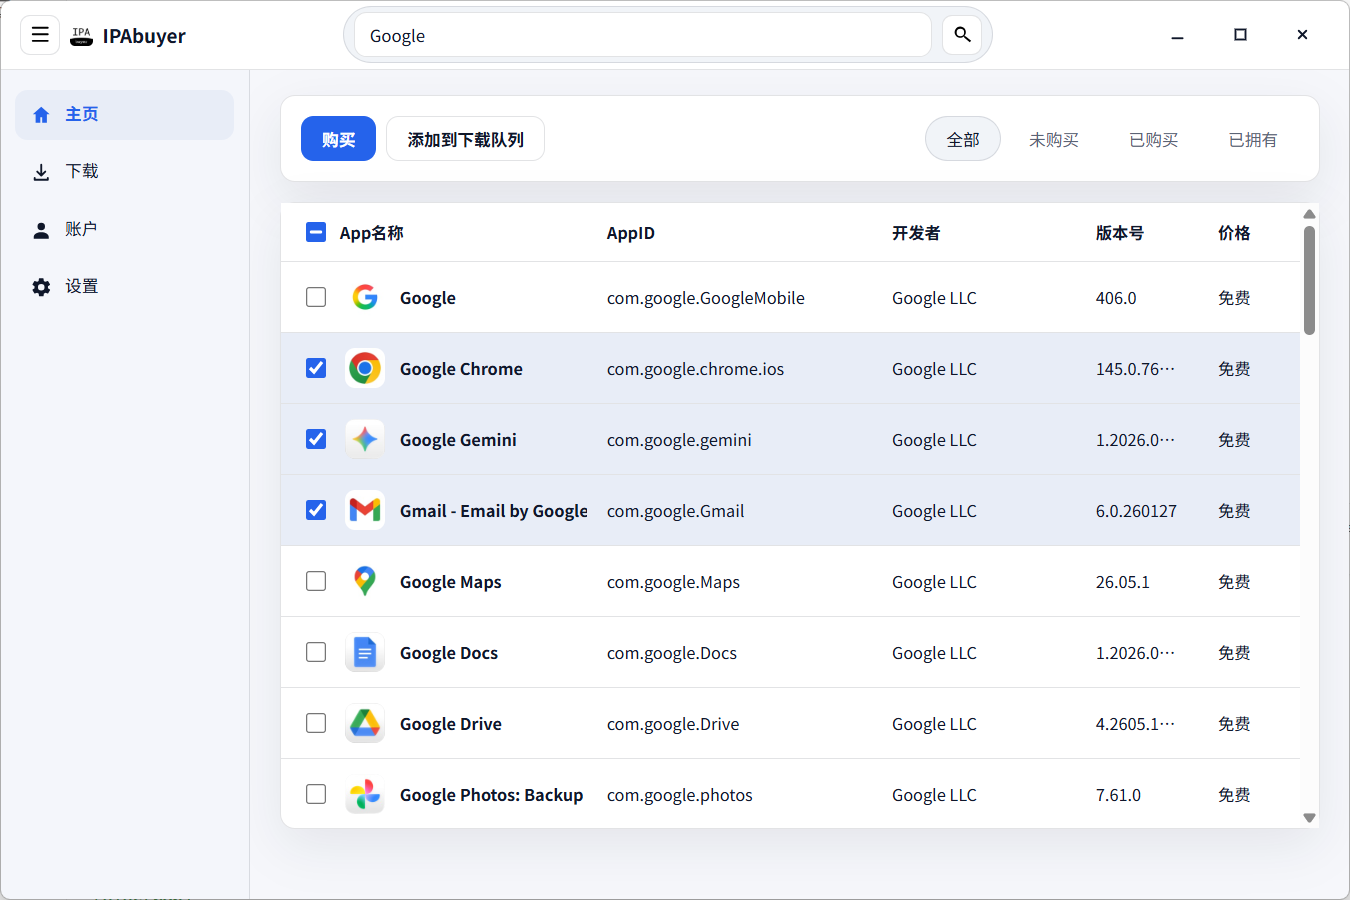Viewport: 1350px width, 900px height.
Task: Click the 添加到下载队列 button
Action: (465, 139)
